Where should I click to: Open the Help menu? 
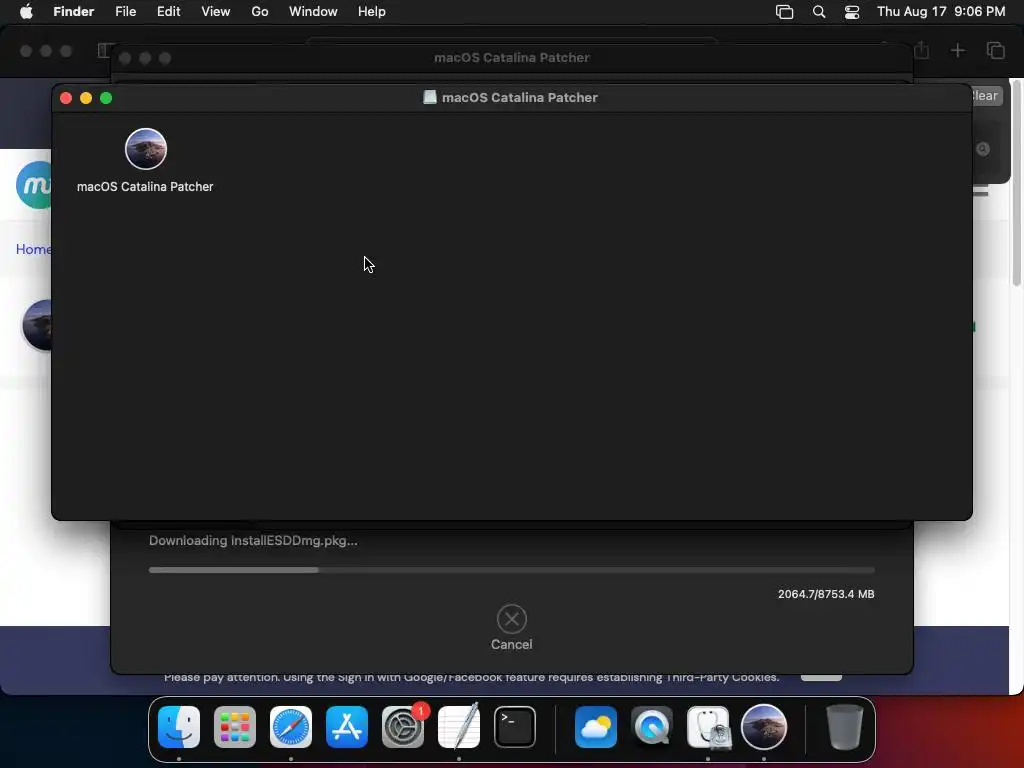pyautogui.click(x=372, y=12)
